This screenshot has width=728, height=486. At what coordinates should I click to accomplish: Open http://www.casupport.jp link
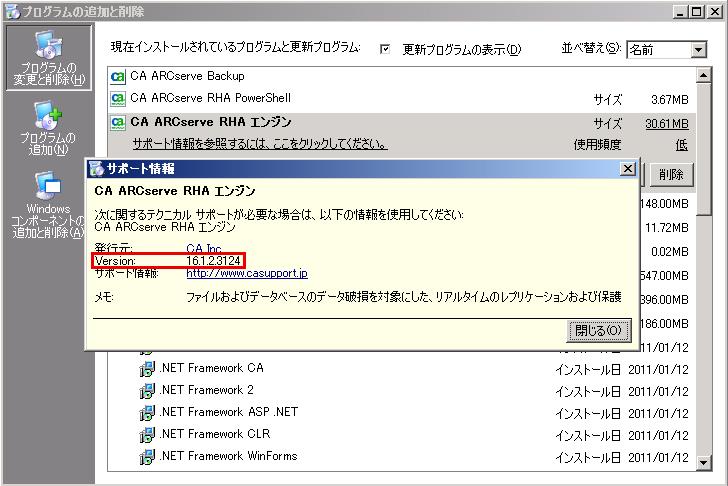(247, 273)
